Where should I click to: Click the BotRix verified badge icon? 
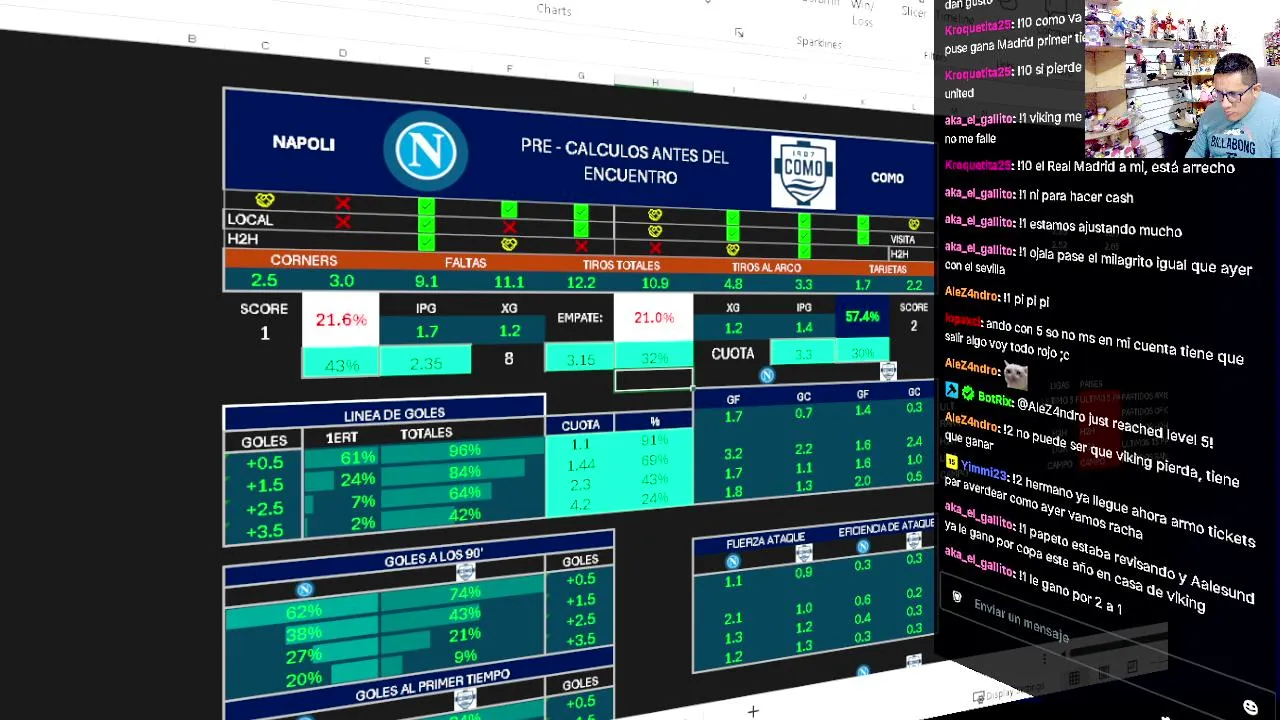968,394
